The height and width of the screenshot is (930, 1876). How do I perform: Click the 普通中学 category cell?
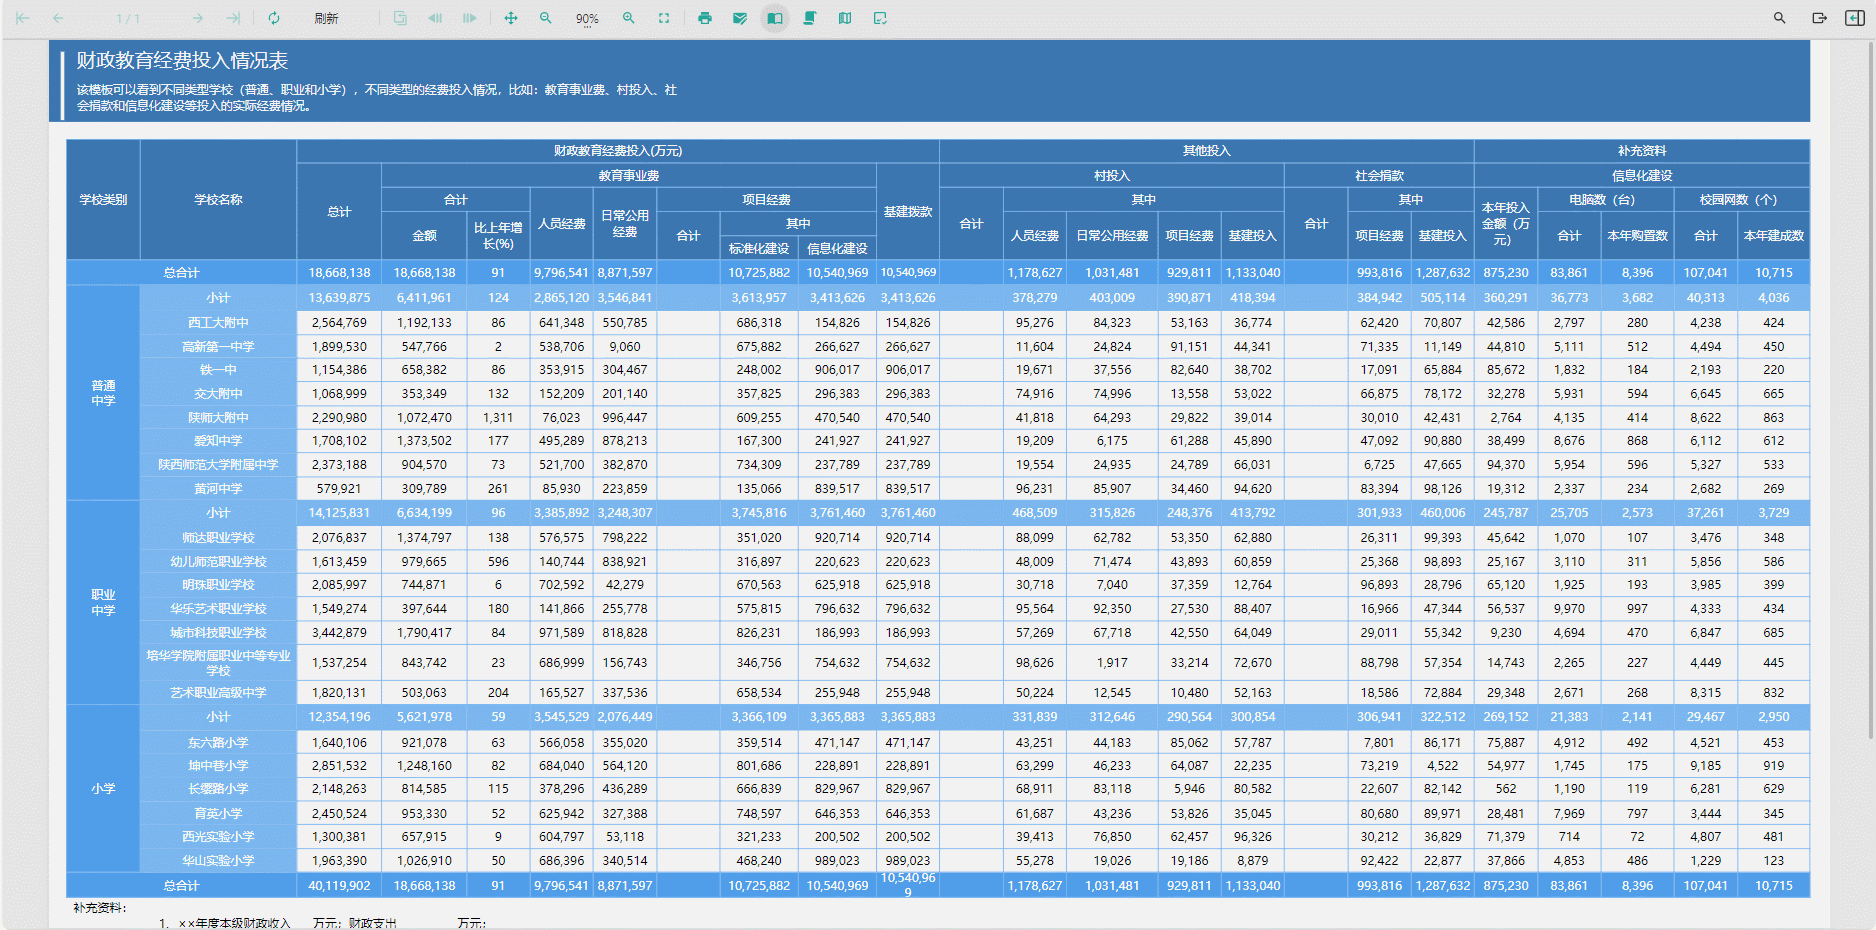103,393
